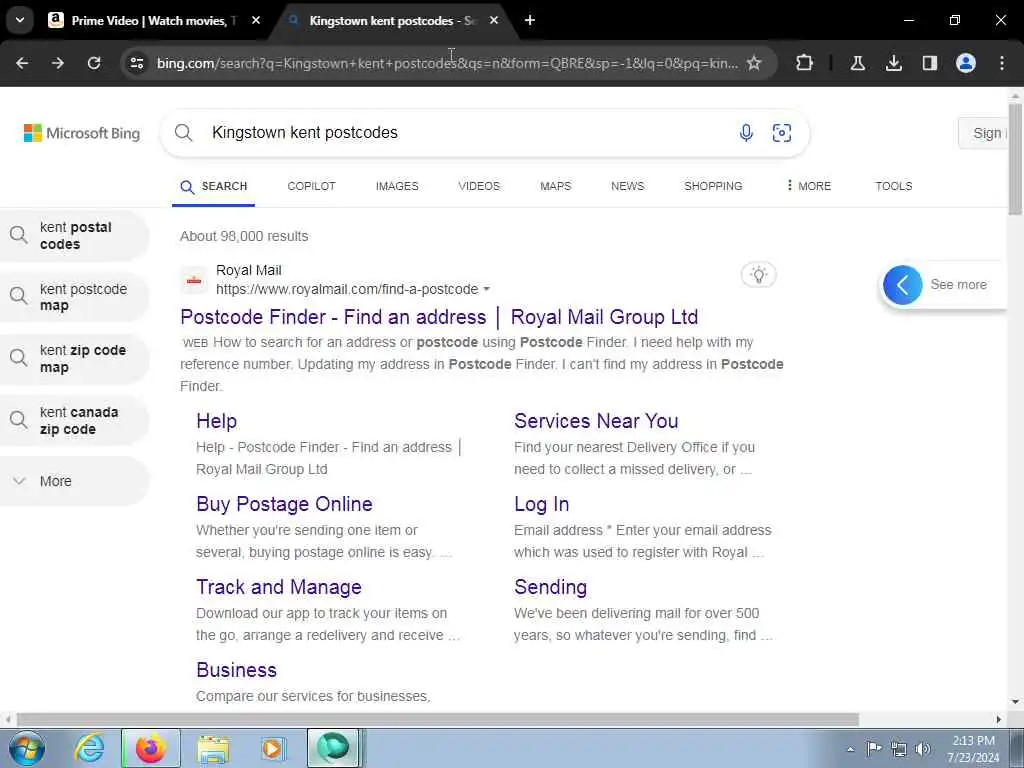This screenshot has height=768, width=1024.
Task: Expand the Royal Mail URL dropdown arrow
Action: tap(487, 289)
